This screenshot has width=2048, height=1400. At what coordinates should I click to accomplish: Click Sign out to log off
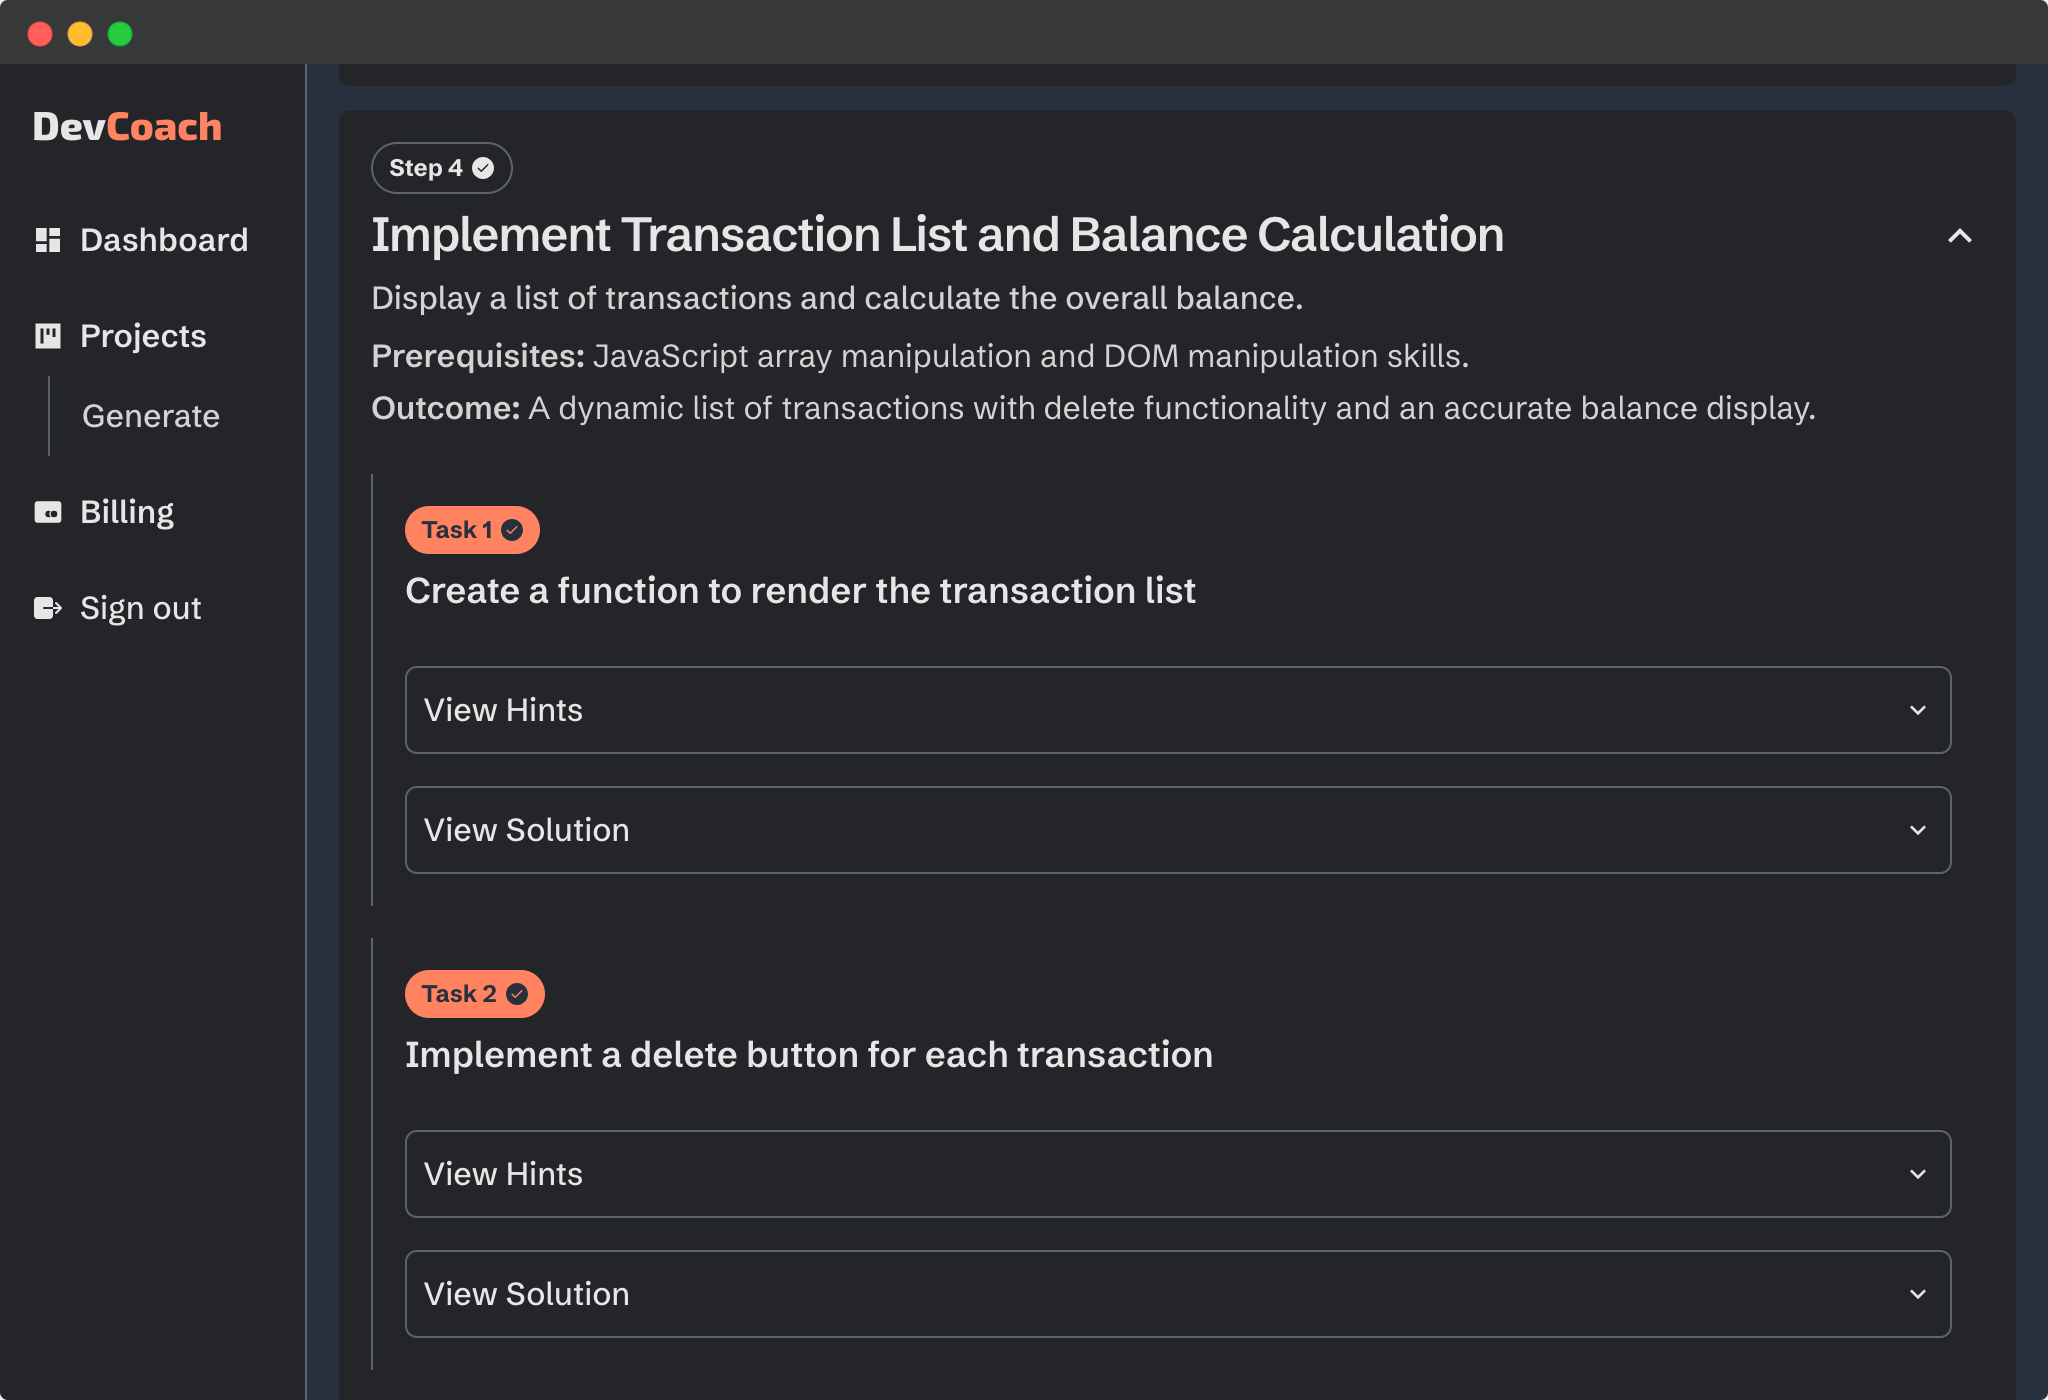click(x=140, y=607)
